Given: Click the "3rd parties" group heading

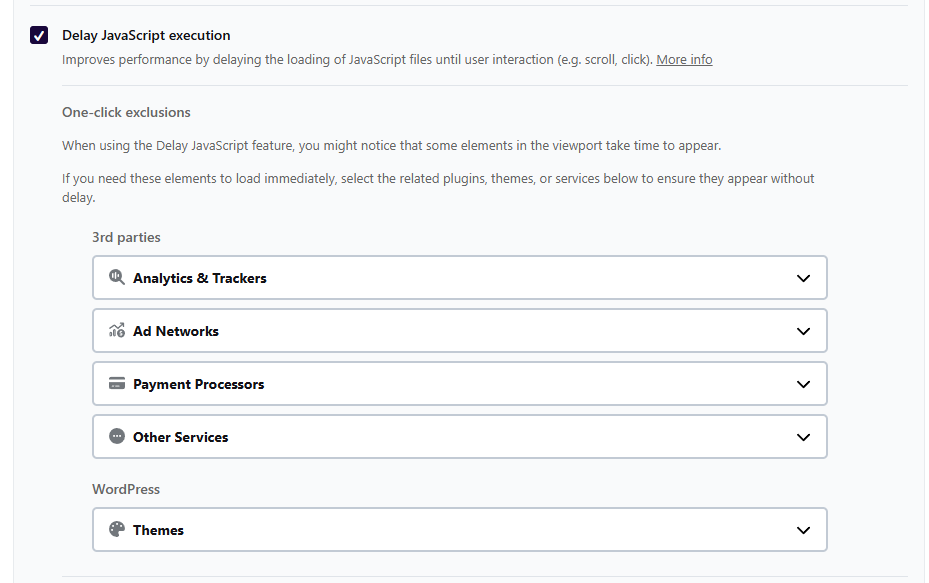Looking at the screenshot, I should pos(126,237).
